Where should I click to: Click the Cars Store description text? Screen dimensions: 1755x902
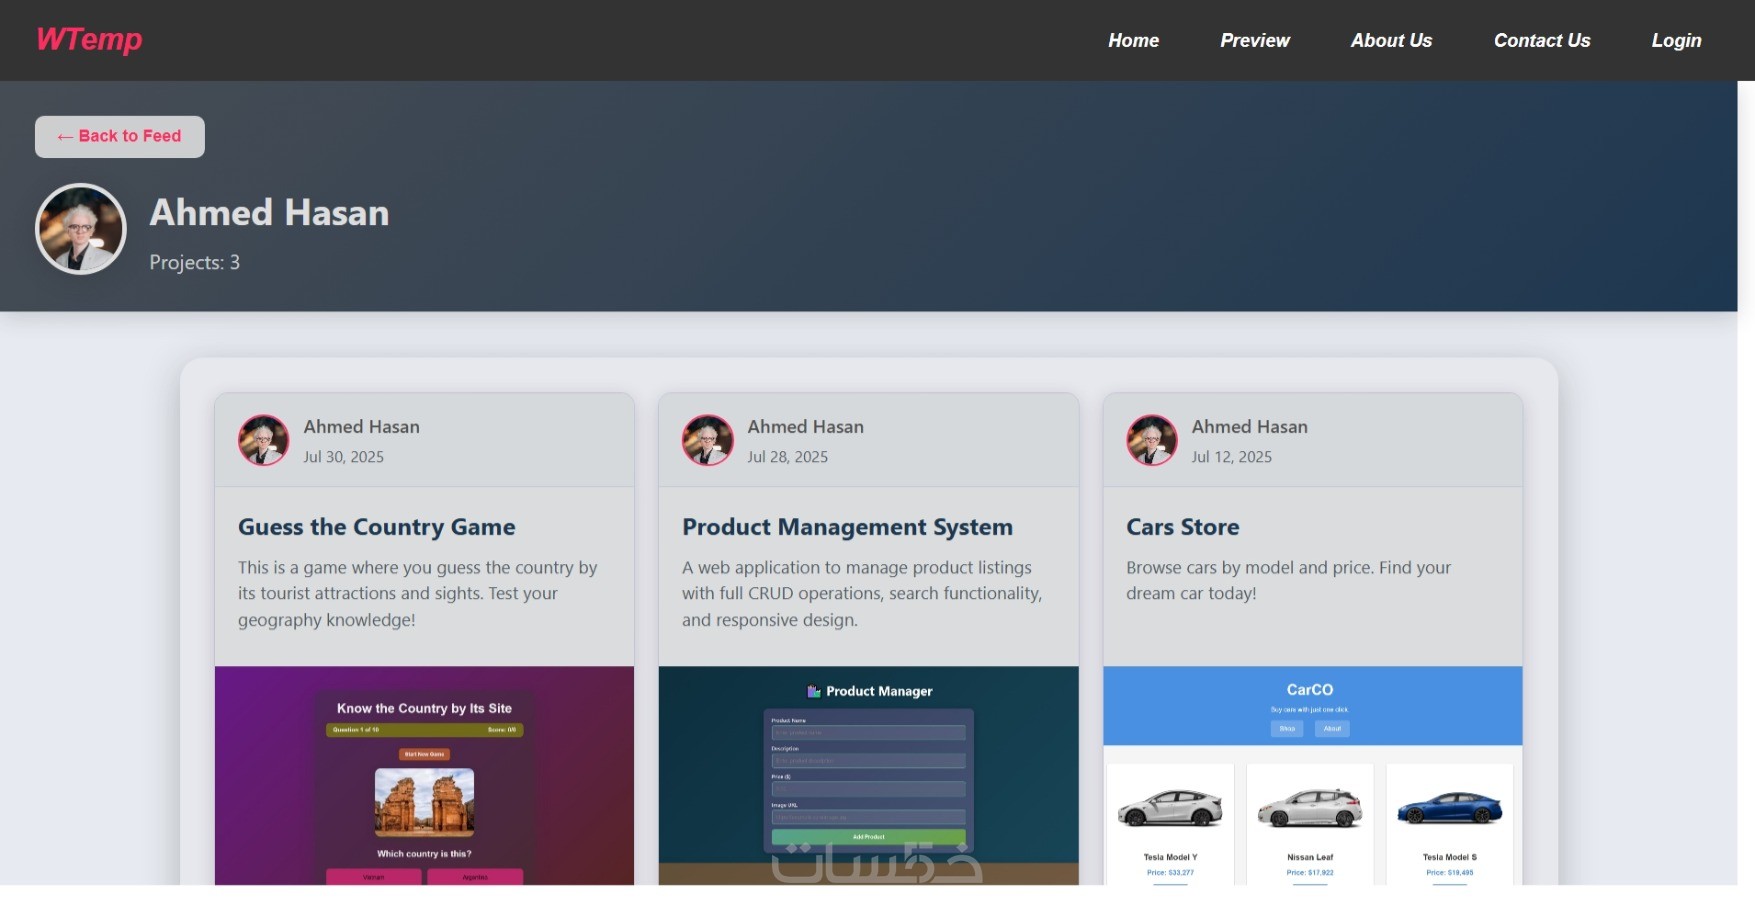tap(1288, 580)
